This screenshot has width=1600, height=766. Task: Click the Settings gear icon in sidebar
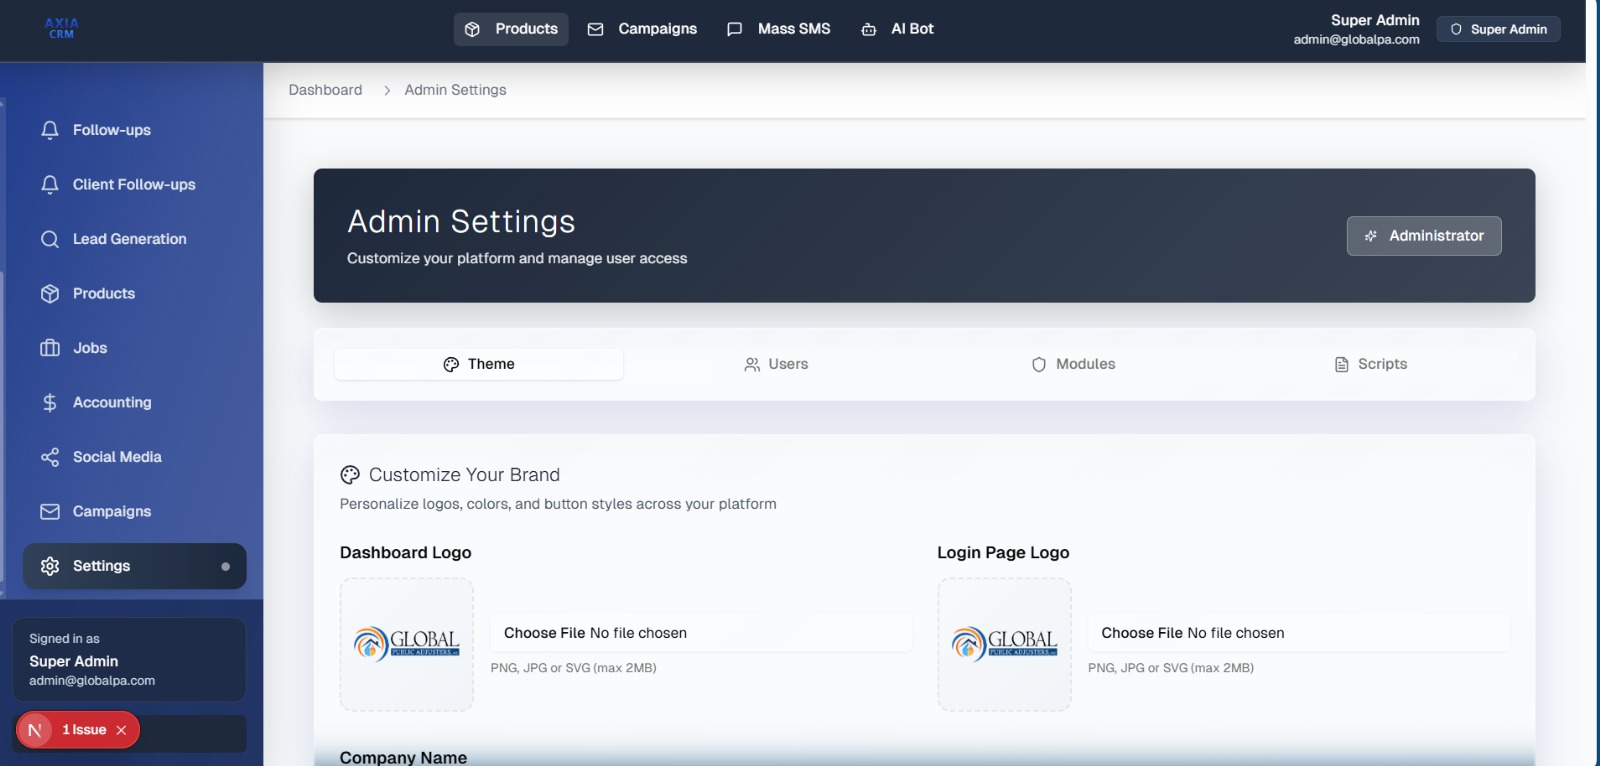point(50,566)
